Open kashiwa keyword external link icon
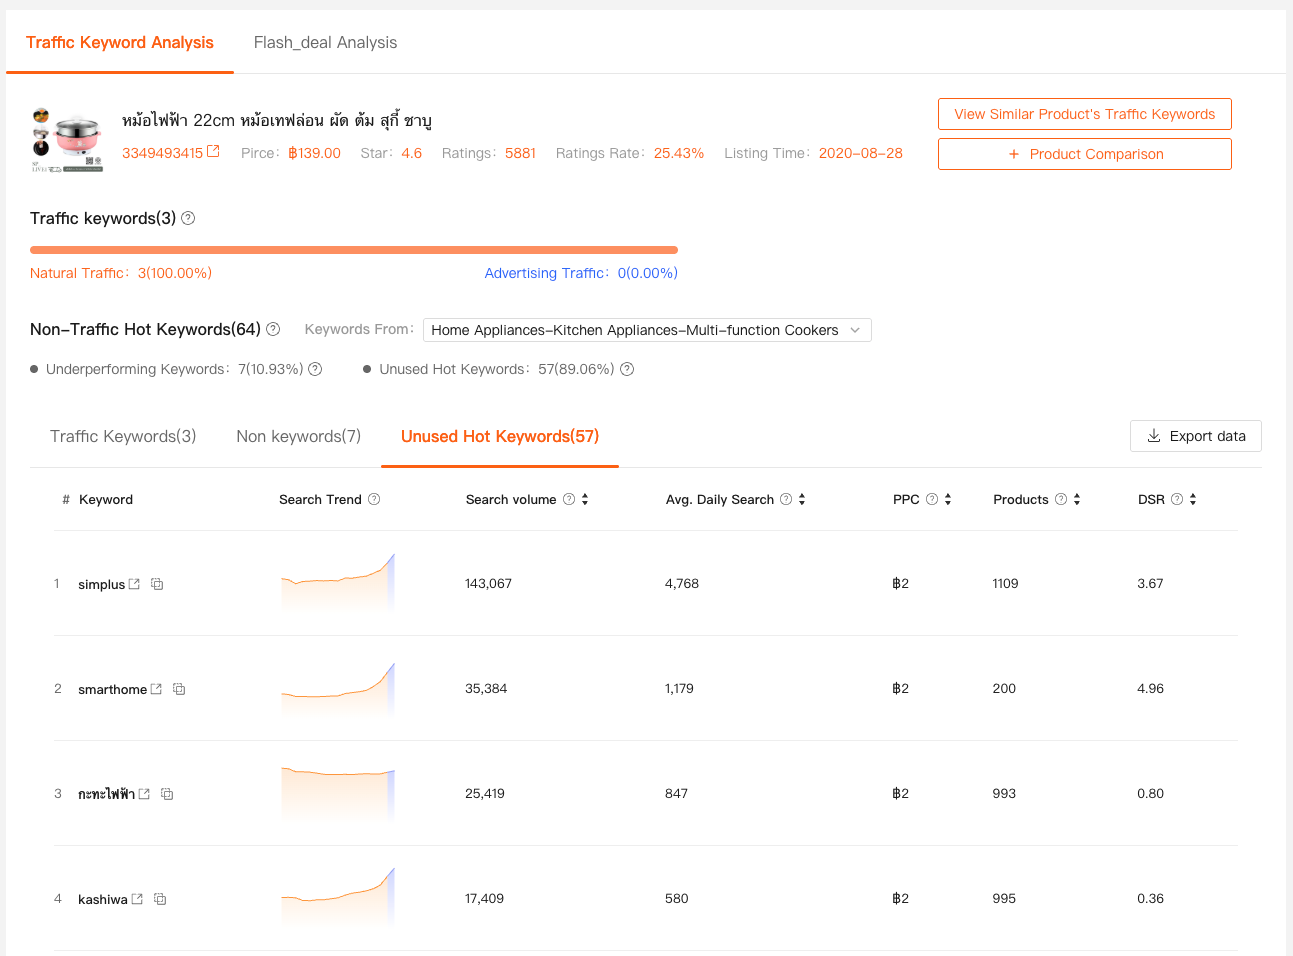The width and height of the screenshot is (1293, 956). tap(137, 899)
